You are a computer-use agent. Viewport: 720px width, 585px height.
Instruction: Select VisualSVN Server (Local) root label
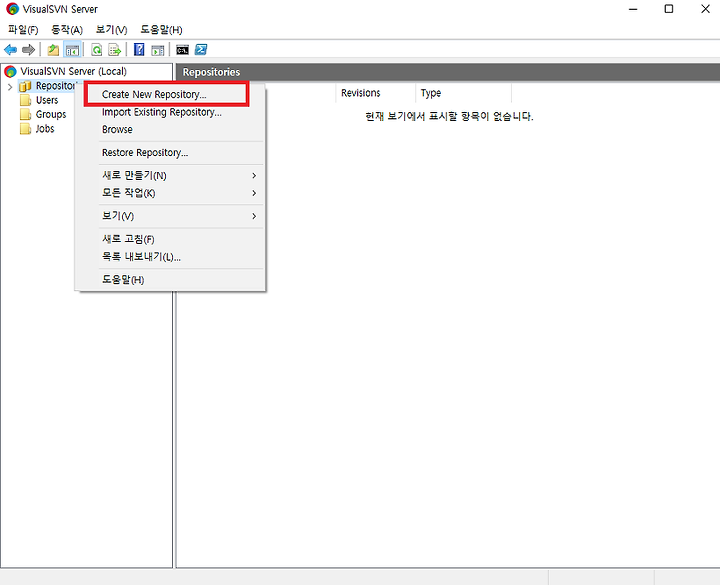[73, 72]
